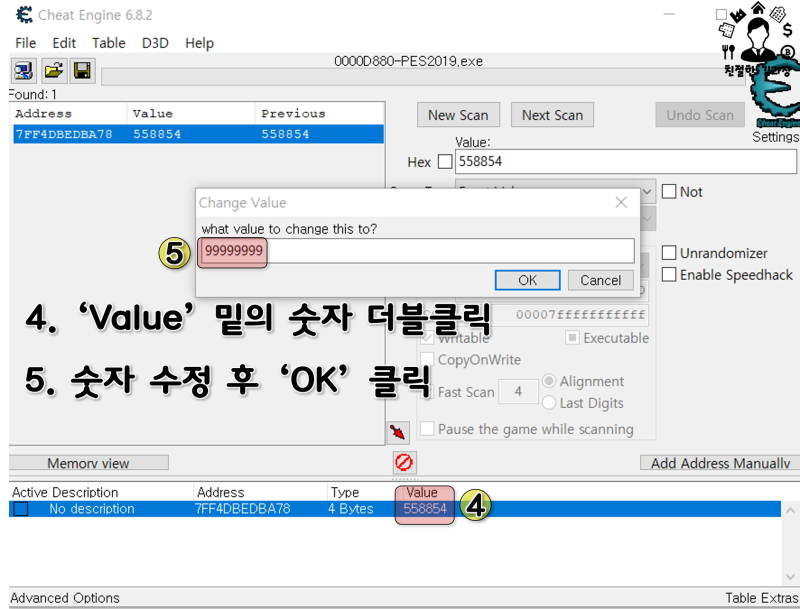Screen dimensions: 800x609
Task: Click the Type column header in address table
Action: point(345,492)
